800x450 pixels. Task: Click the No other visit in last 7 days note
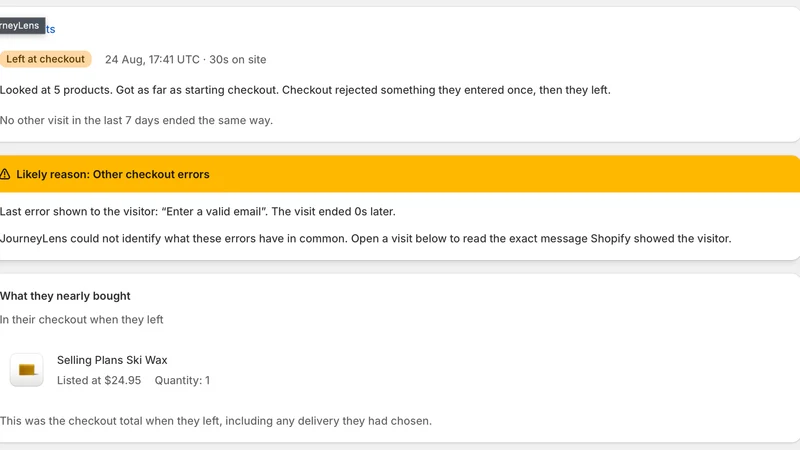pos(136,120)
